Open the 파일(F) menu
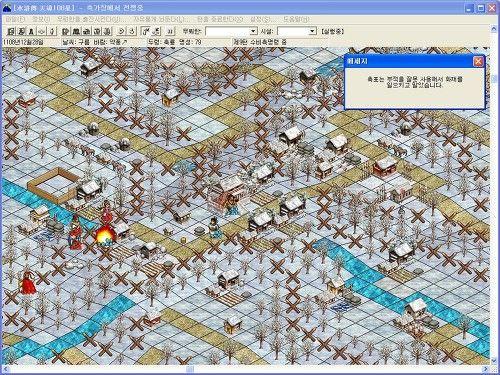The height and width of the screenshot is (375, 500). coord(15,19)
